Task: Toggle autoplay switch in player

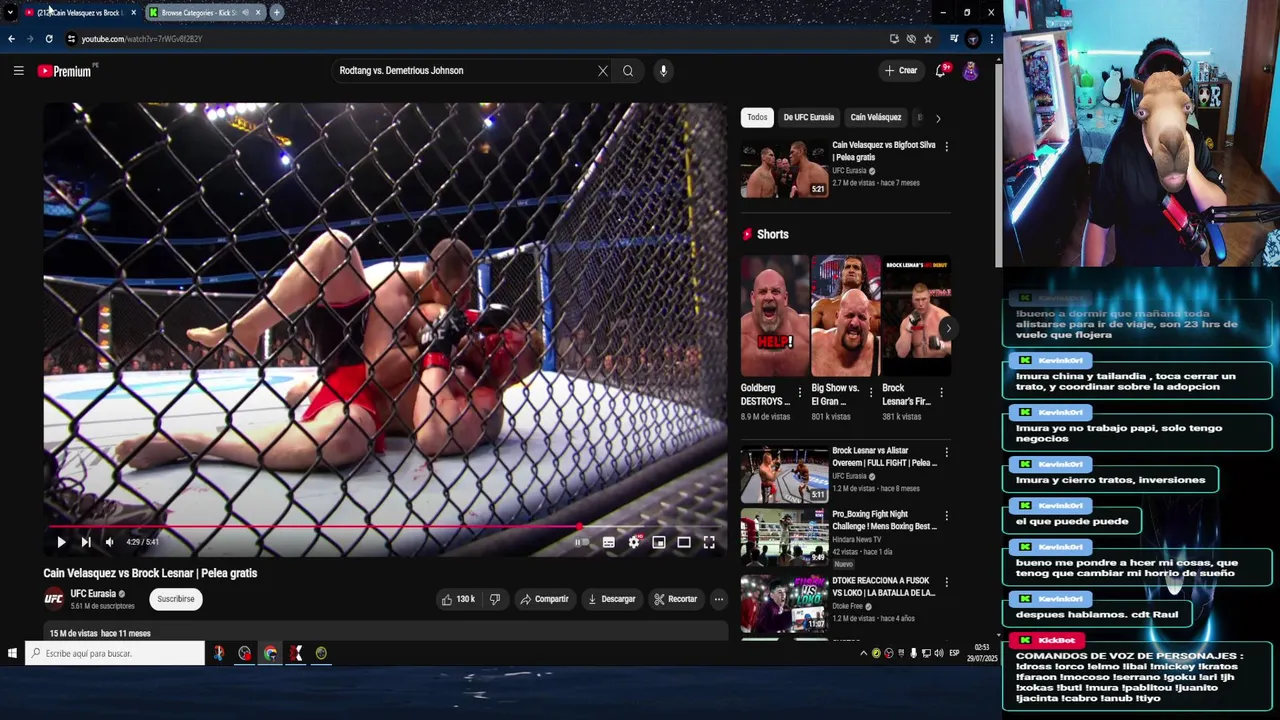Action: pyautogui.click(x=581, y=542)
